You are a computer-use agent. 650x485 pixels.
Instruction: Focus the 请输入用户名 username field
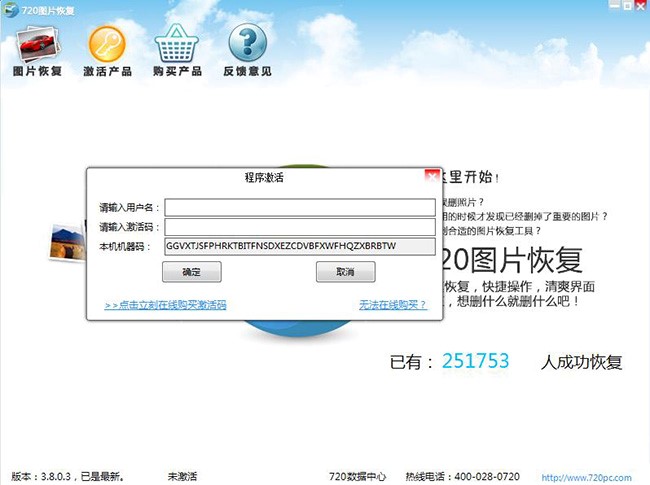point(300,207)
